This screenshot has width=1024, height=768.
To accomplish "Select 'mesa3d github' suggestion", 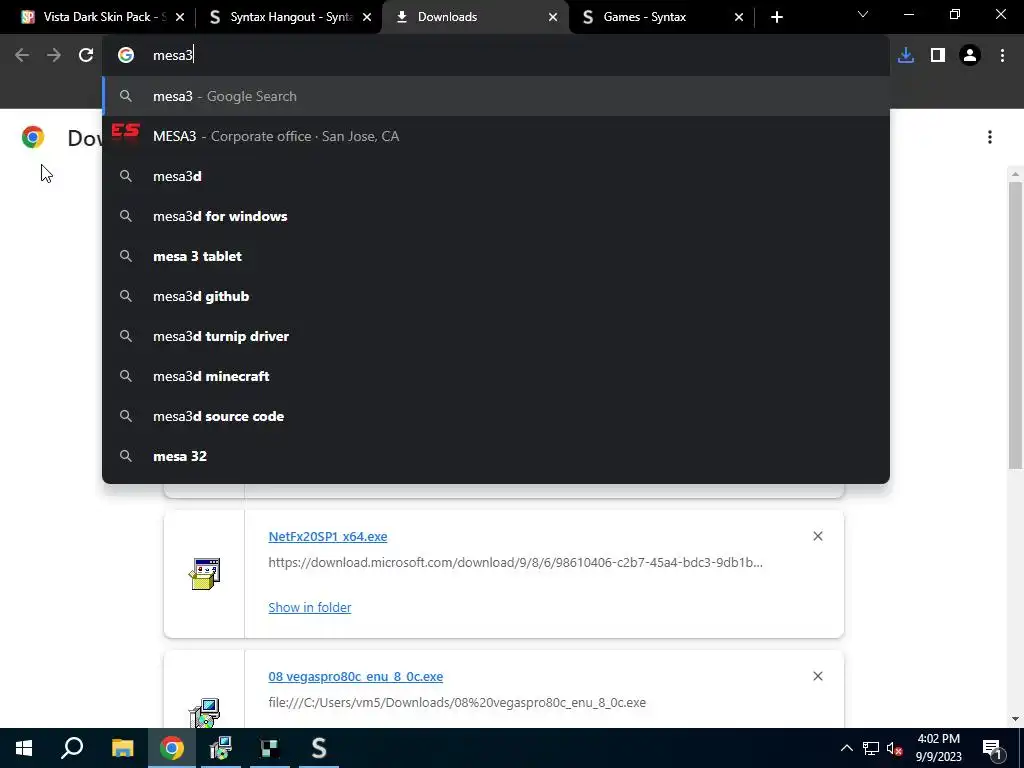I will pos(496,296).
